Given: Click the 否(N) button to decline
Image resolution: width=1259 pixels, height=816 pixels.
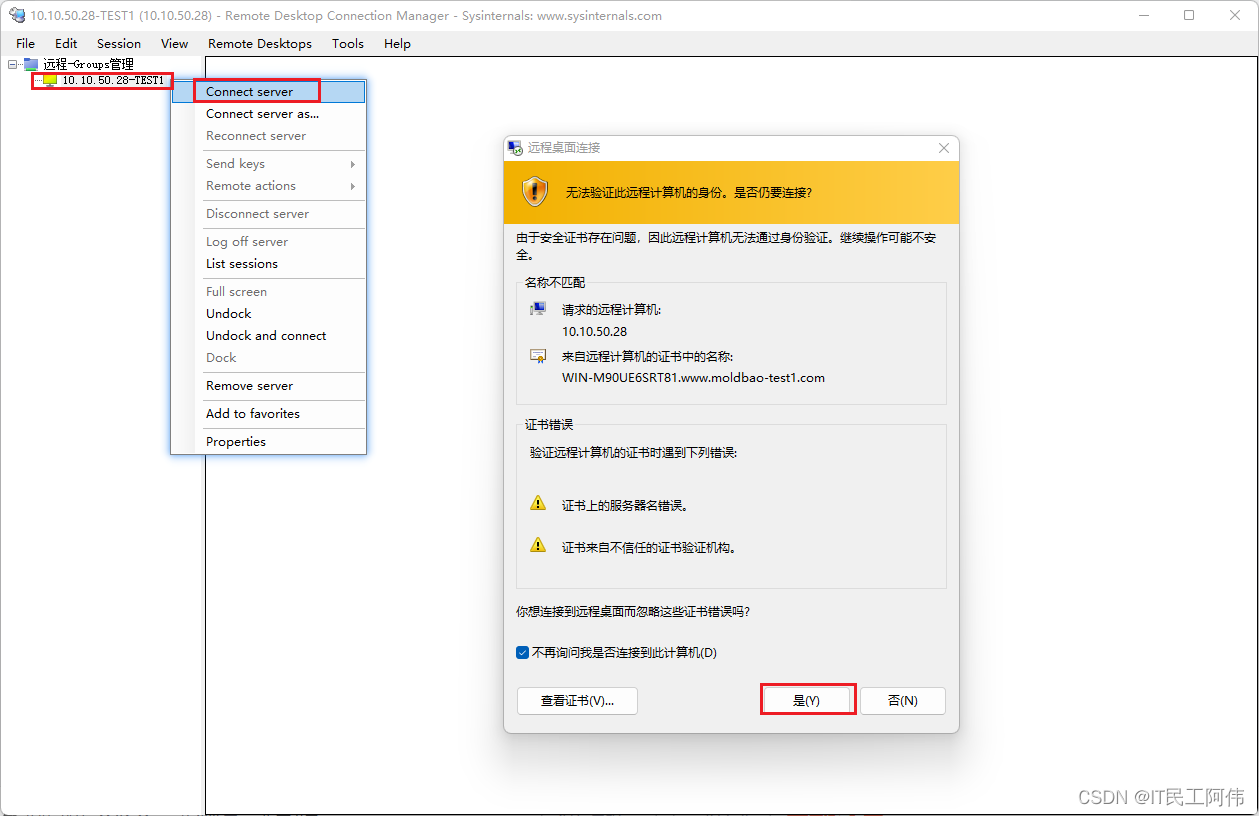Looking at the screenshot, I should coord(902,700).
